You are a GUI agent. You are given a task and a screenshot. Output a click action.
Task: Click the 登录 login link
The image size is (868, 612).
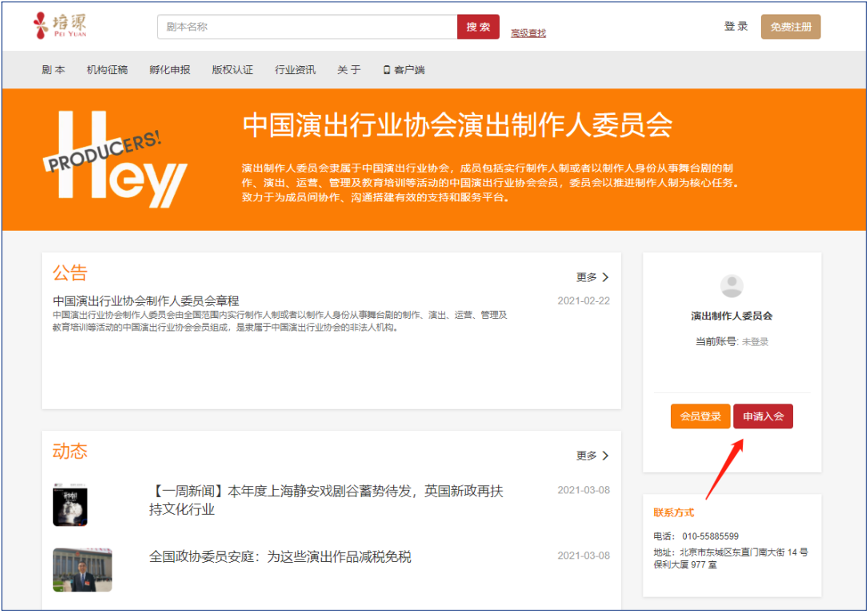tap(735, 25)
